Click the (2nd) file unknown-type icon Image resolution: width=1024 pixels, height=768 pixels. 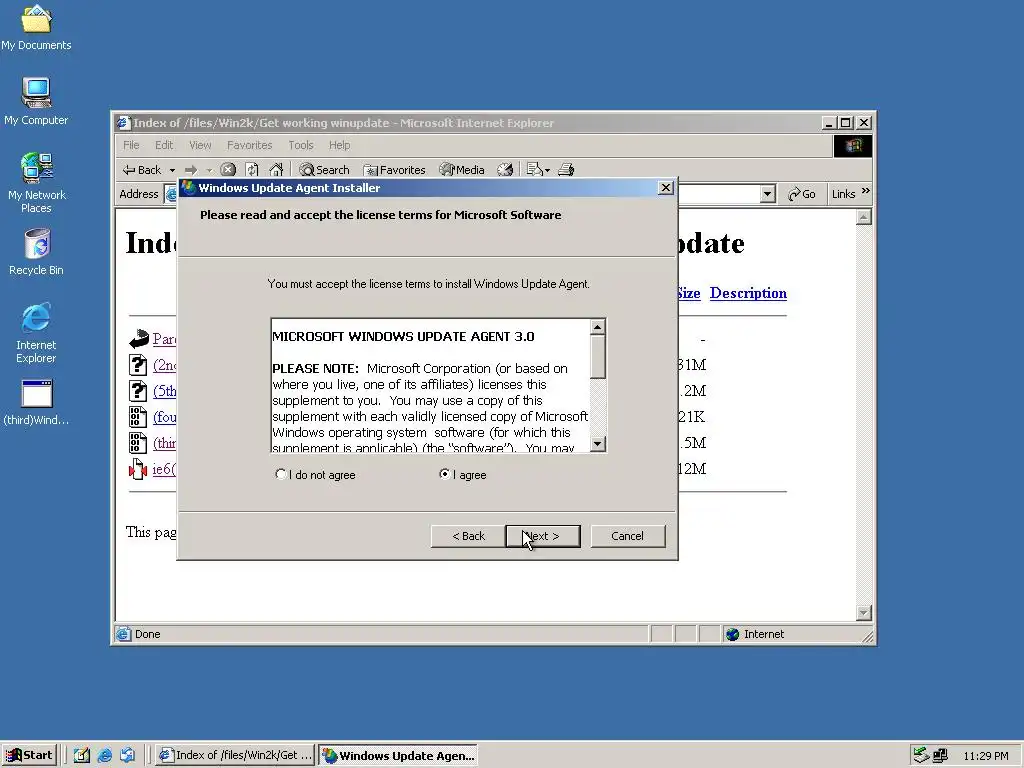pyautogui.click(x=138, y=365)
